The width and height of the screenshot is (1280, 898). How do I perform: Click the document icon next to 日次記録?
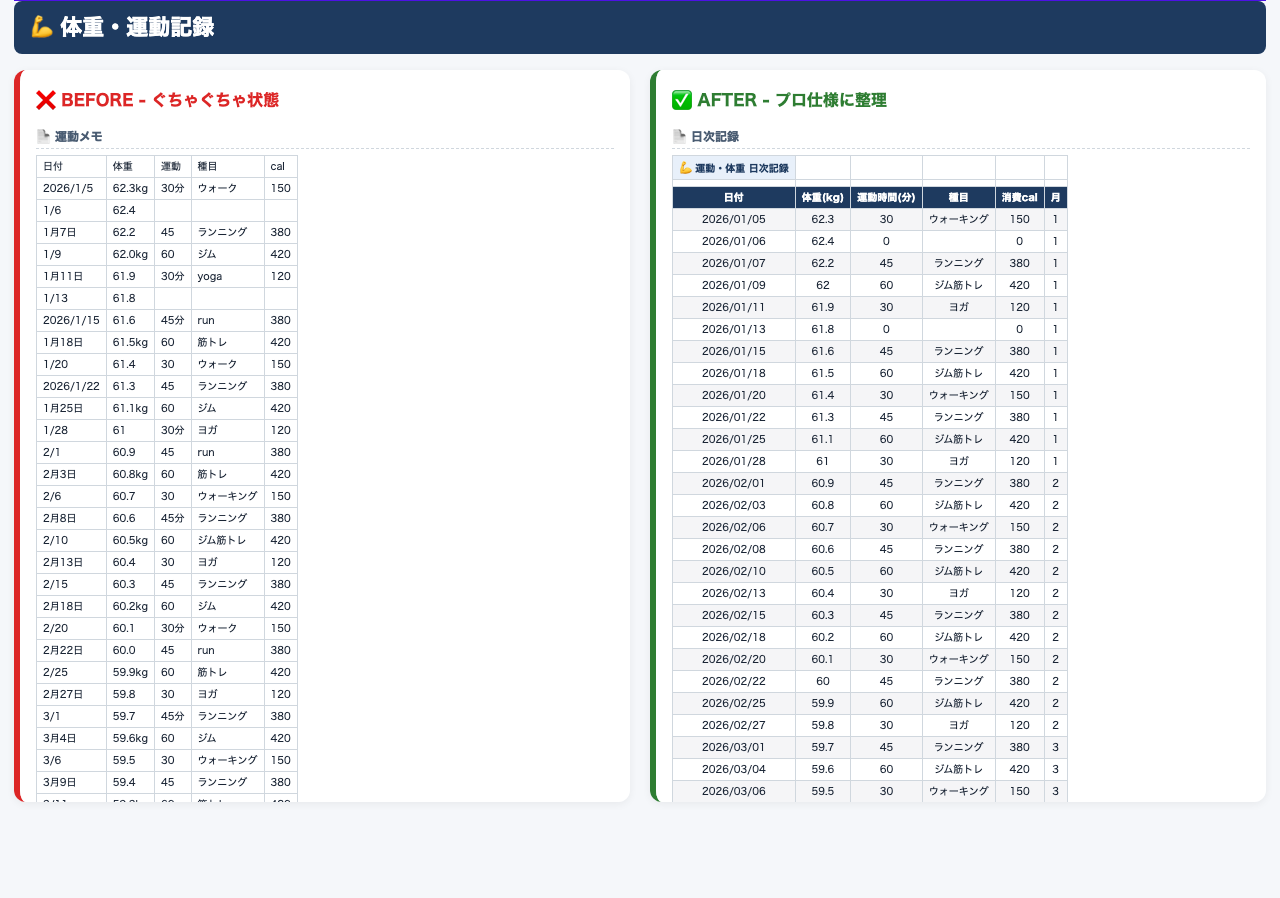(x=679, y=136)
